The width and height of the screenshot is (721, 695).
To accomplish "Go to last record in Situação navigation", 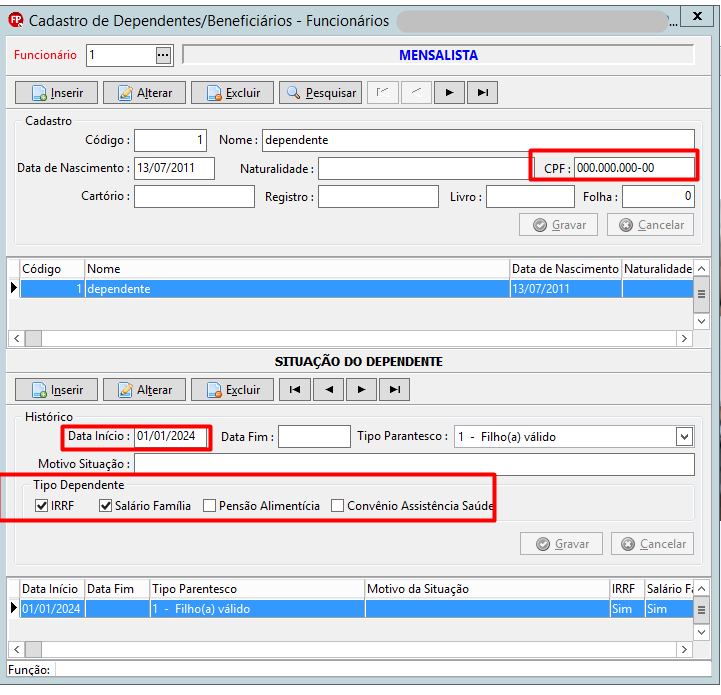I will 395,390.
